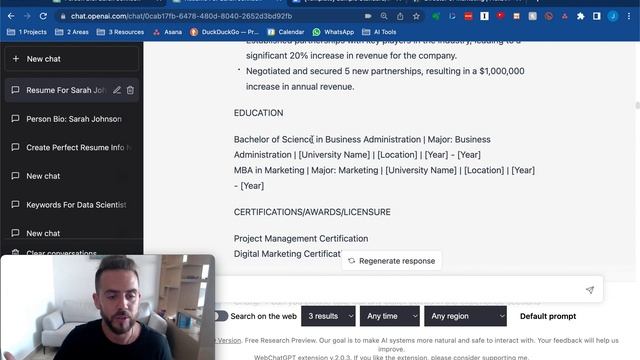
Task: Click the zoom magnifier icon in address bar
Action: point(384,16)
